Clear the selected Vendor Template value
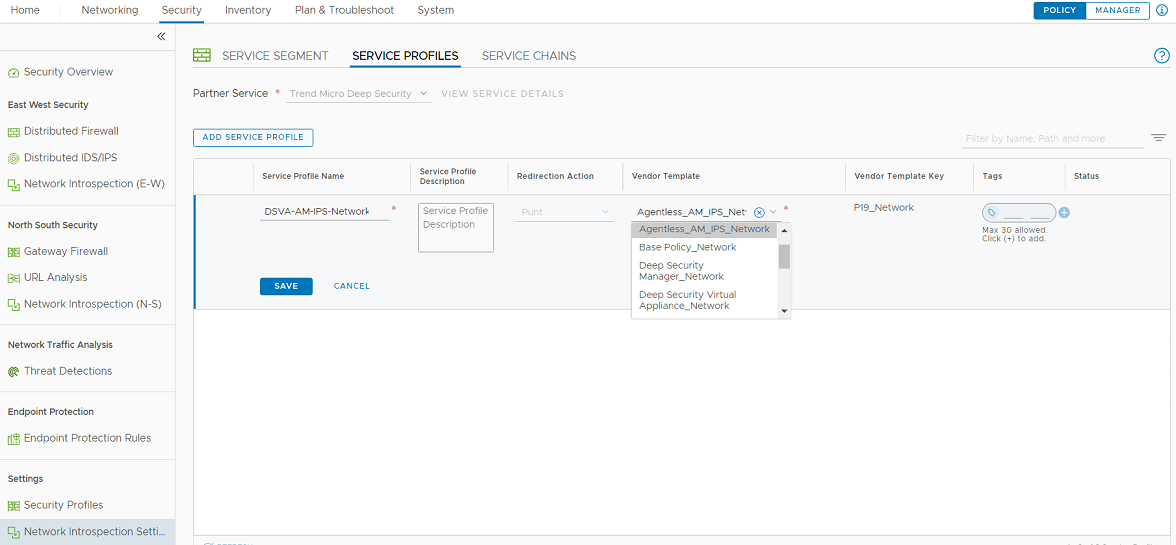This screenshot has width=1176, height=545. [x=759, y=212]
